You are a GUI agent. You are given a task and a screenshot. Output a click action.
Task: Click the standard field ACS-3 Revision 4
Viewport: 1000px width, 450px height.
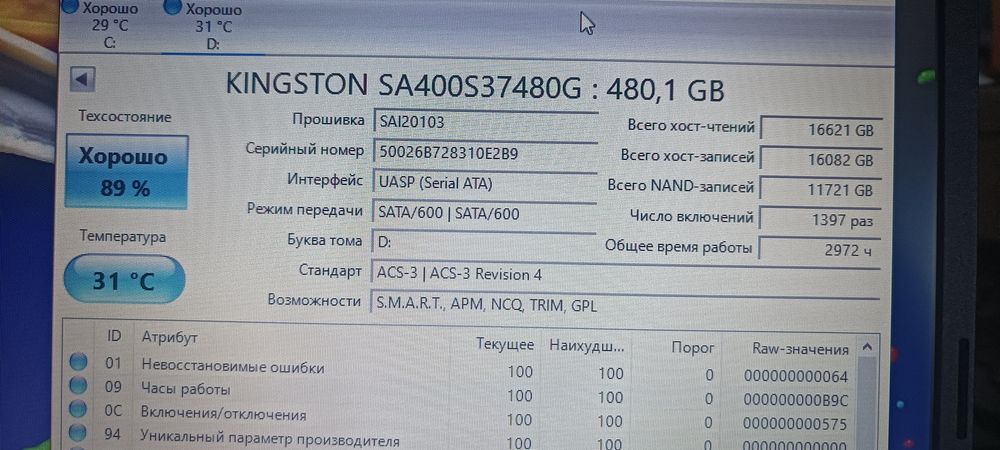(625, 273)
